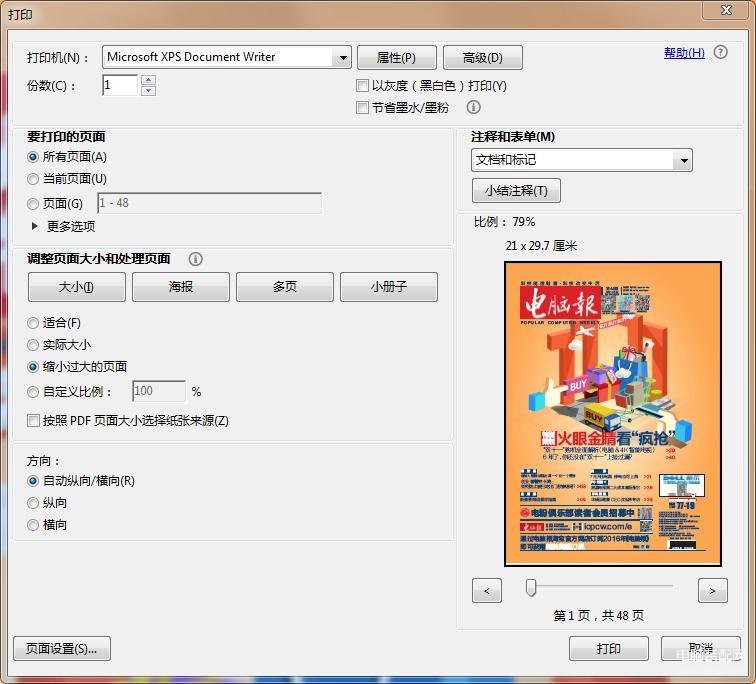This screenshot has height=684, width=756.
Task: Open the printer selection dropdown
Action: tap(343, 58)
